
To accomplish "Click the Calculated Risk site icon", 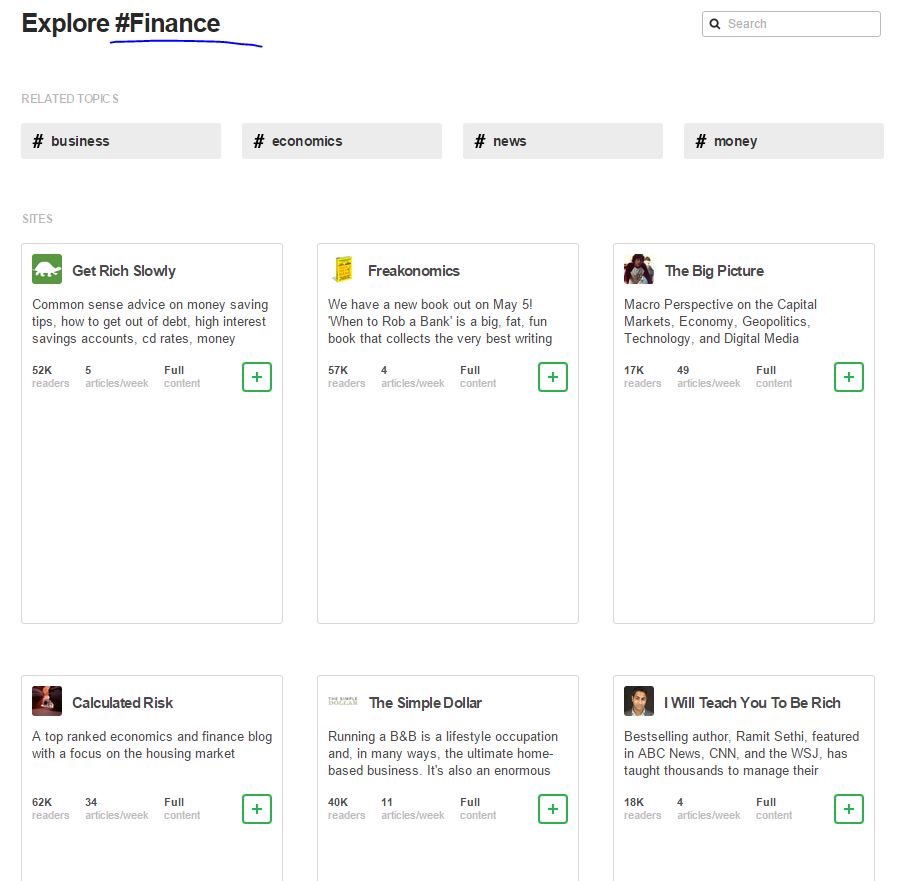I will [47, 702].
